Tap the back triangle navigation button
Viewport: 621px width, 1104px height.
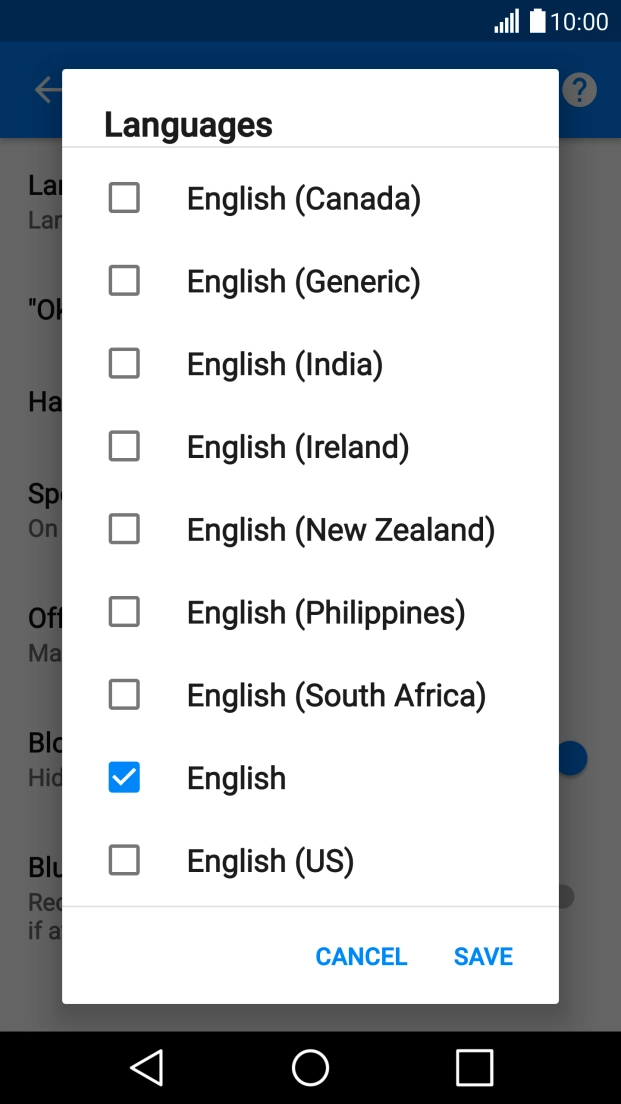[x=146, y=1067]
